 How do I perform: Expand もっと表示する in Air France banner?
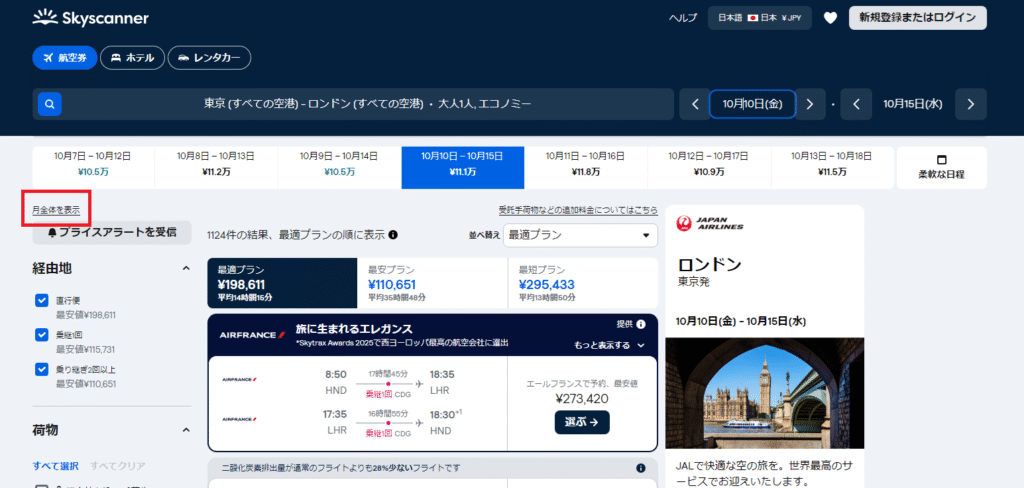pos(610,345)
